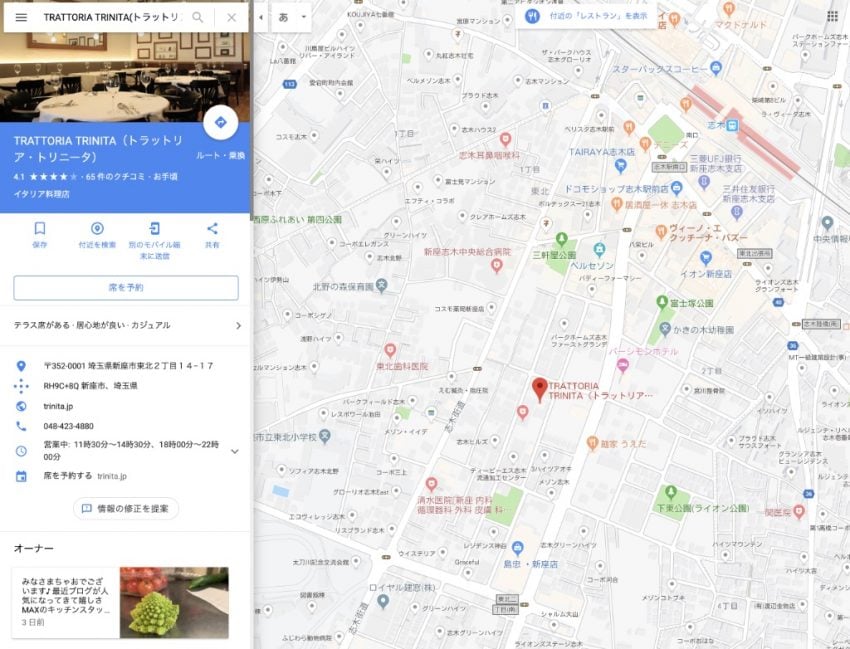Expand the business hours chevron
Image resolution: width=850 pixels, height=649 pixels.
235,451
